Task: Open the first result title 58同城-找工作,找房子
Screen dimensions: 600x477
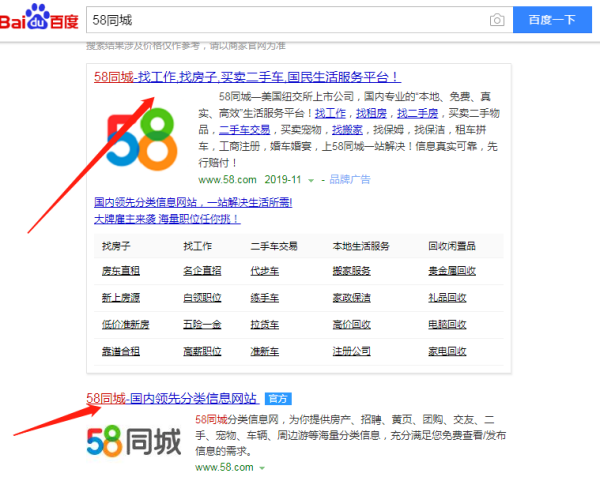Action: 247,77
